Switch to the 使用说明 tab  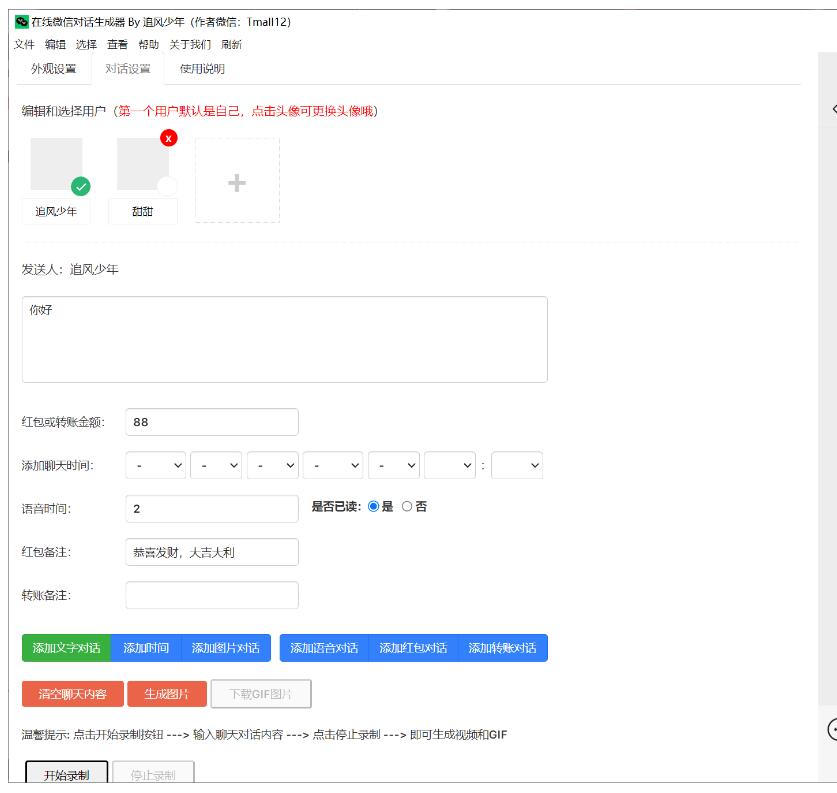point(202,69)
